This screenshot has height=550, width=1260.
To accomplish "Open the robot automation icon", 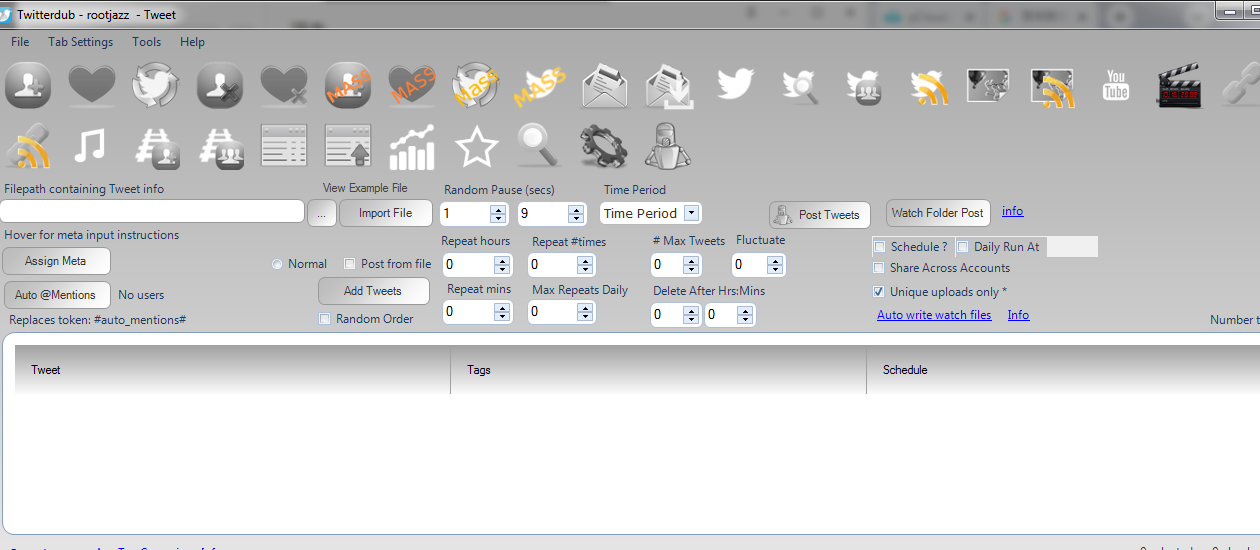I will tap(668, 147).
